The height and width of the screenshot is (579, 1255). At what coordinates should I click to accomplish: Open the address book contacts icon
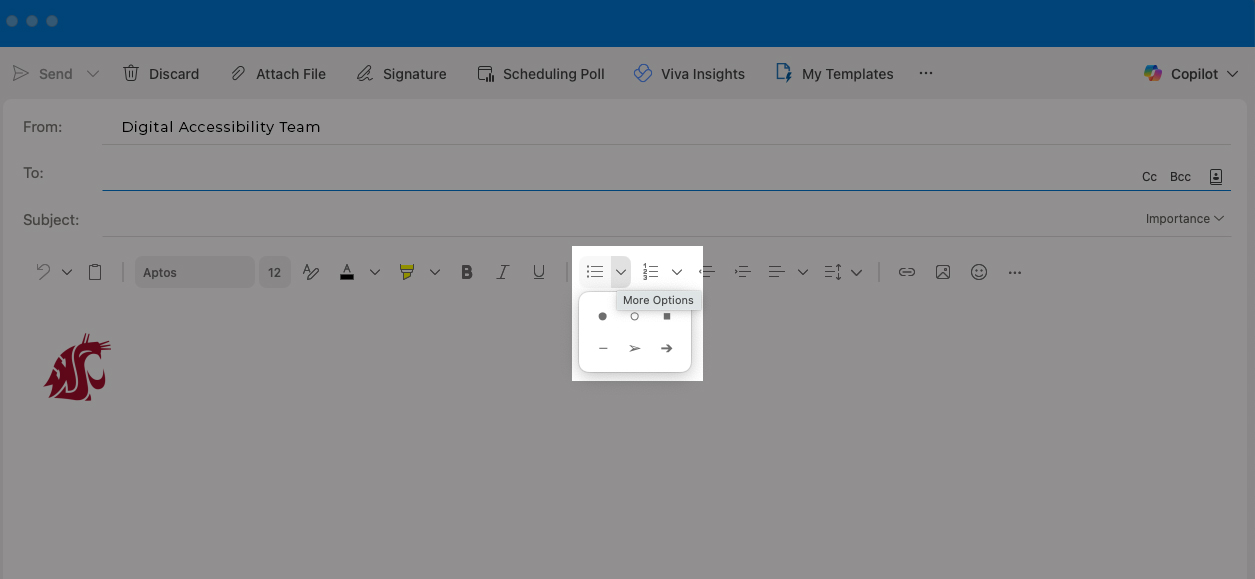click(x=1216, y=177)
